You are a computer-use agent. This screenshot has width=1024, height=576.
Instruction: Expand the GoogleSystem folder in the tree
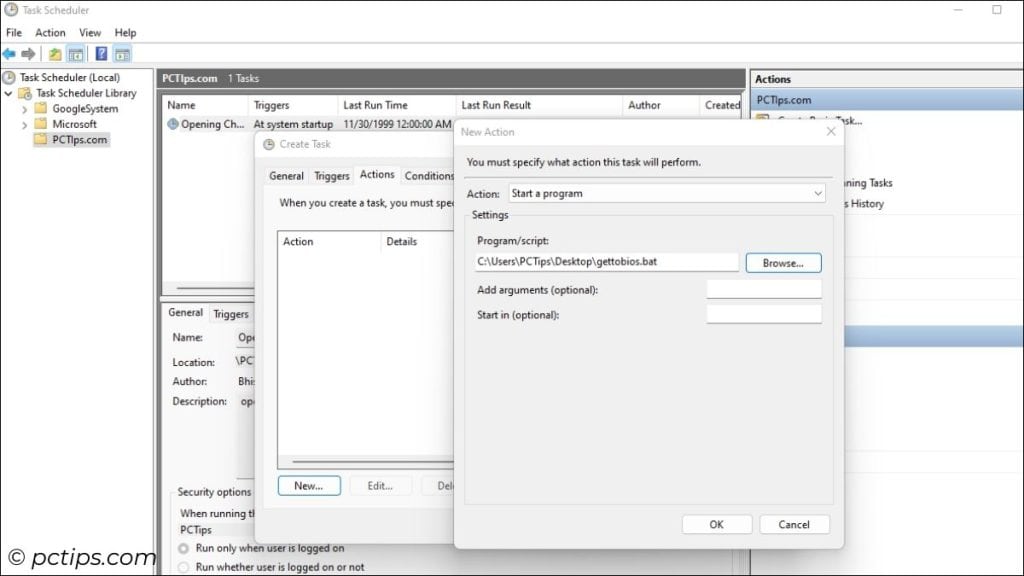point(23,108)
